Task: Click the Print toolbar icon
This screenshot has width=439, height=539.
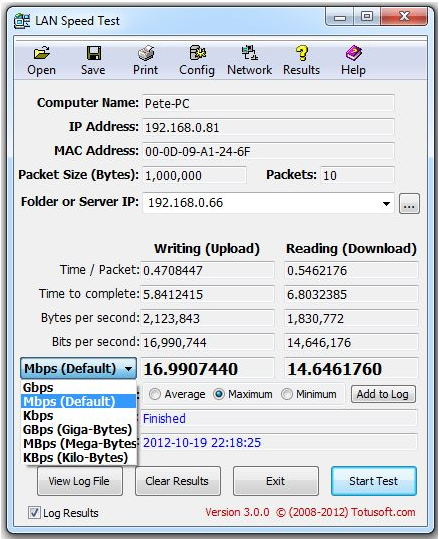Action: click(x=146, y=53)
